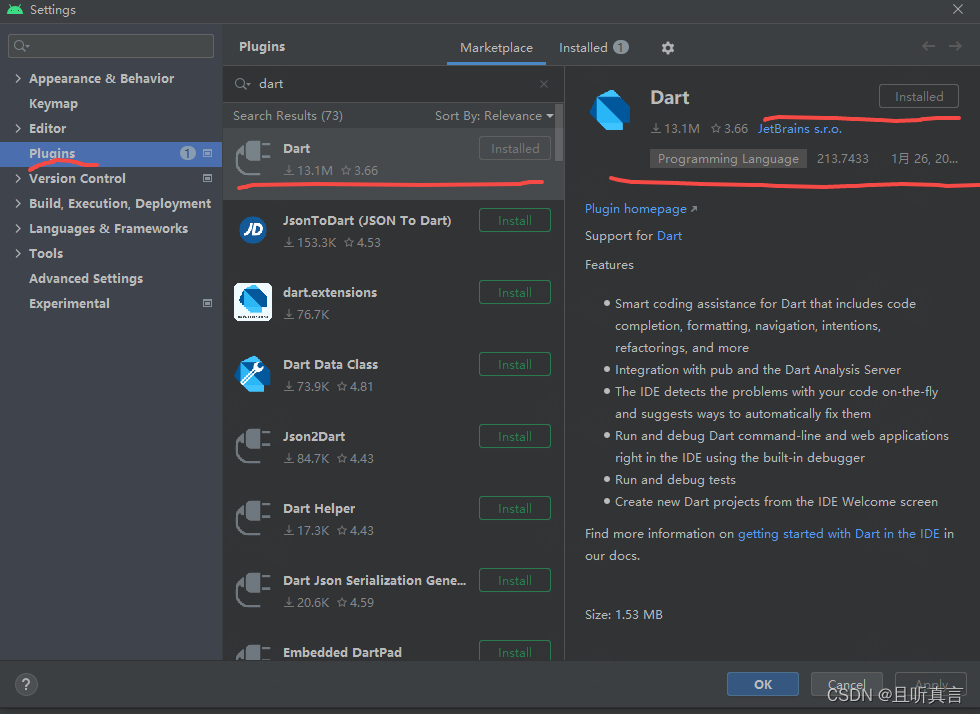The width and height of the screenshot is (980, 714).
Task: Open the Sort By Relevance dropdown
Action: pyautogui.click(x=494, y=116)
